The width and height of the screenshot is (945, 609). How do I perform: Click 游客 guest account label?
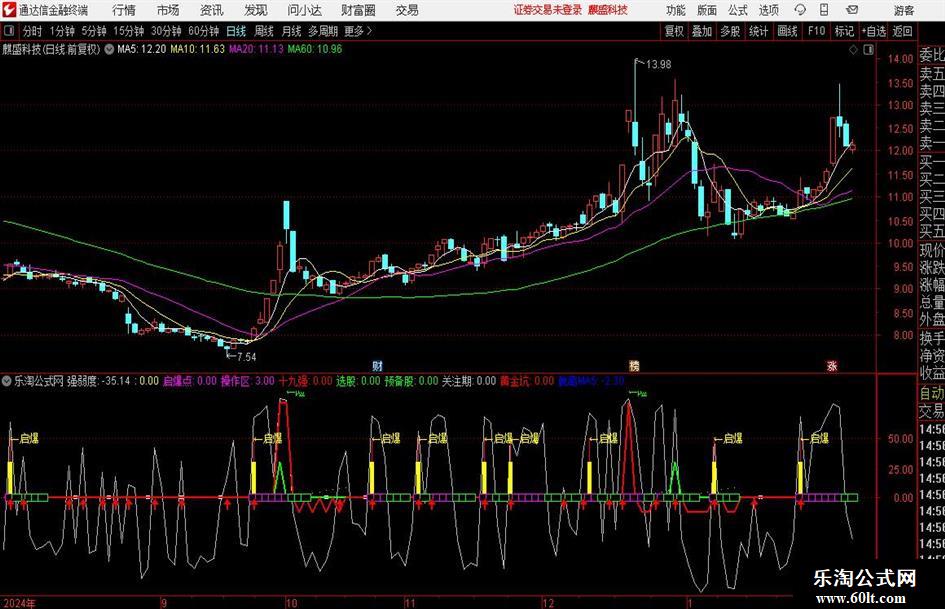coord(903,10)
